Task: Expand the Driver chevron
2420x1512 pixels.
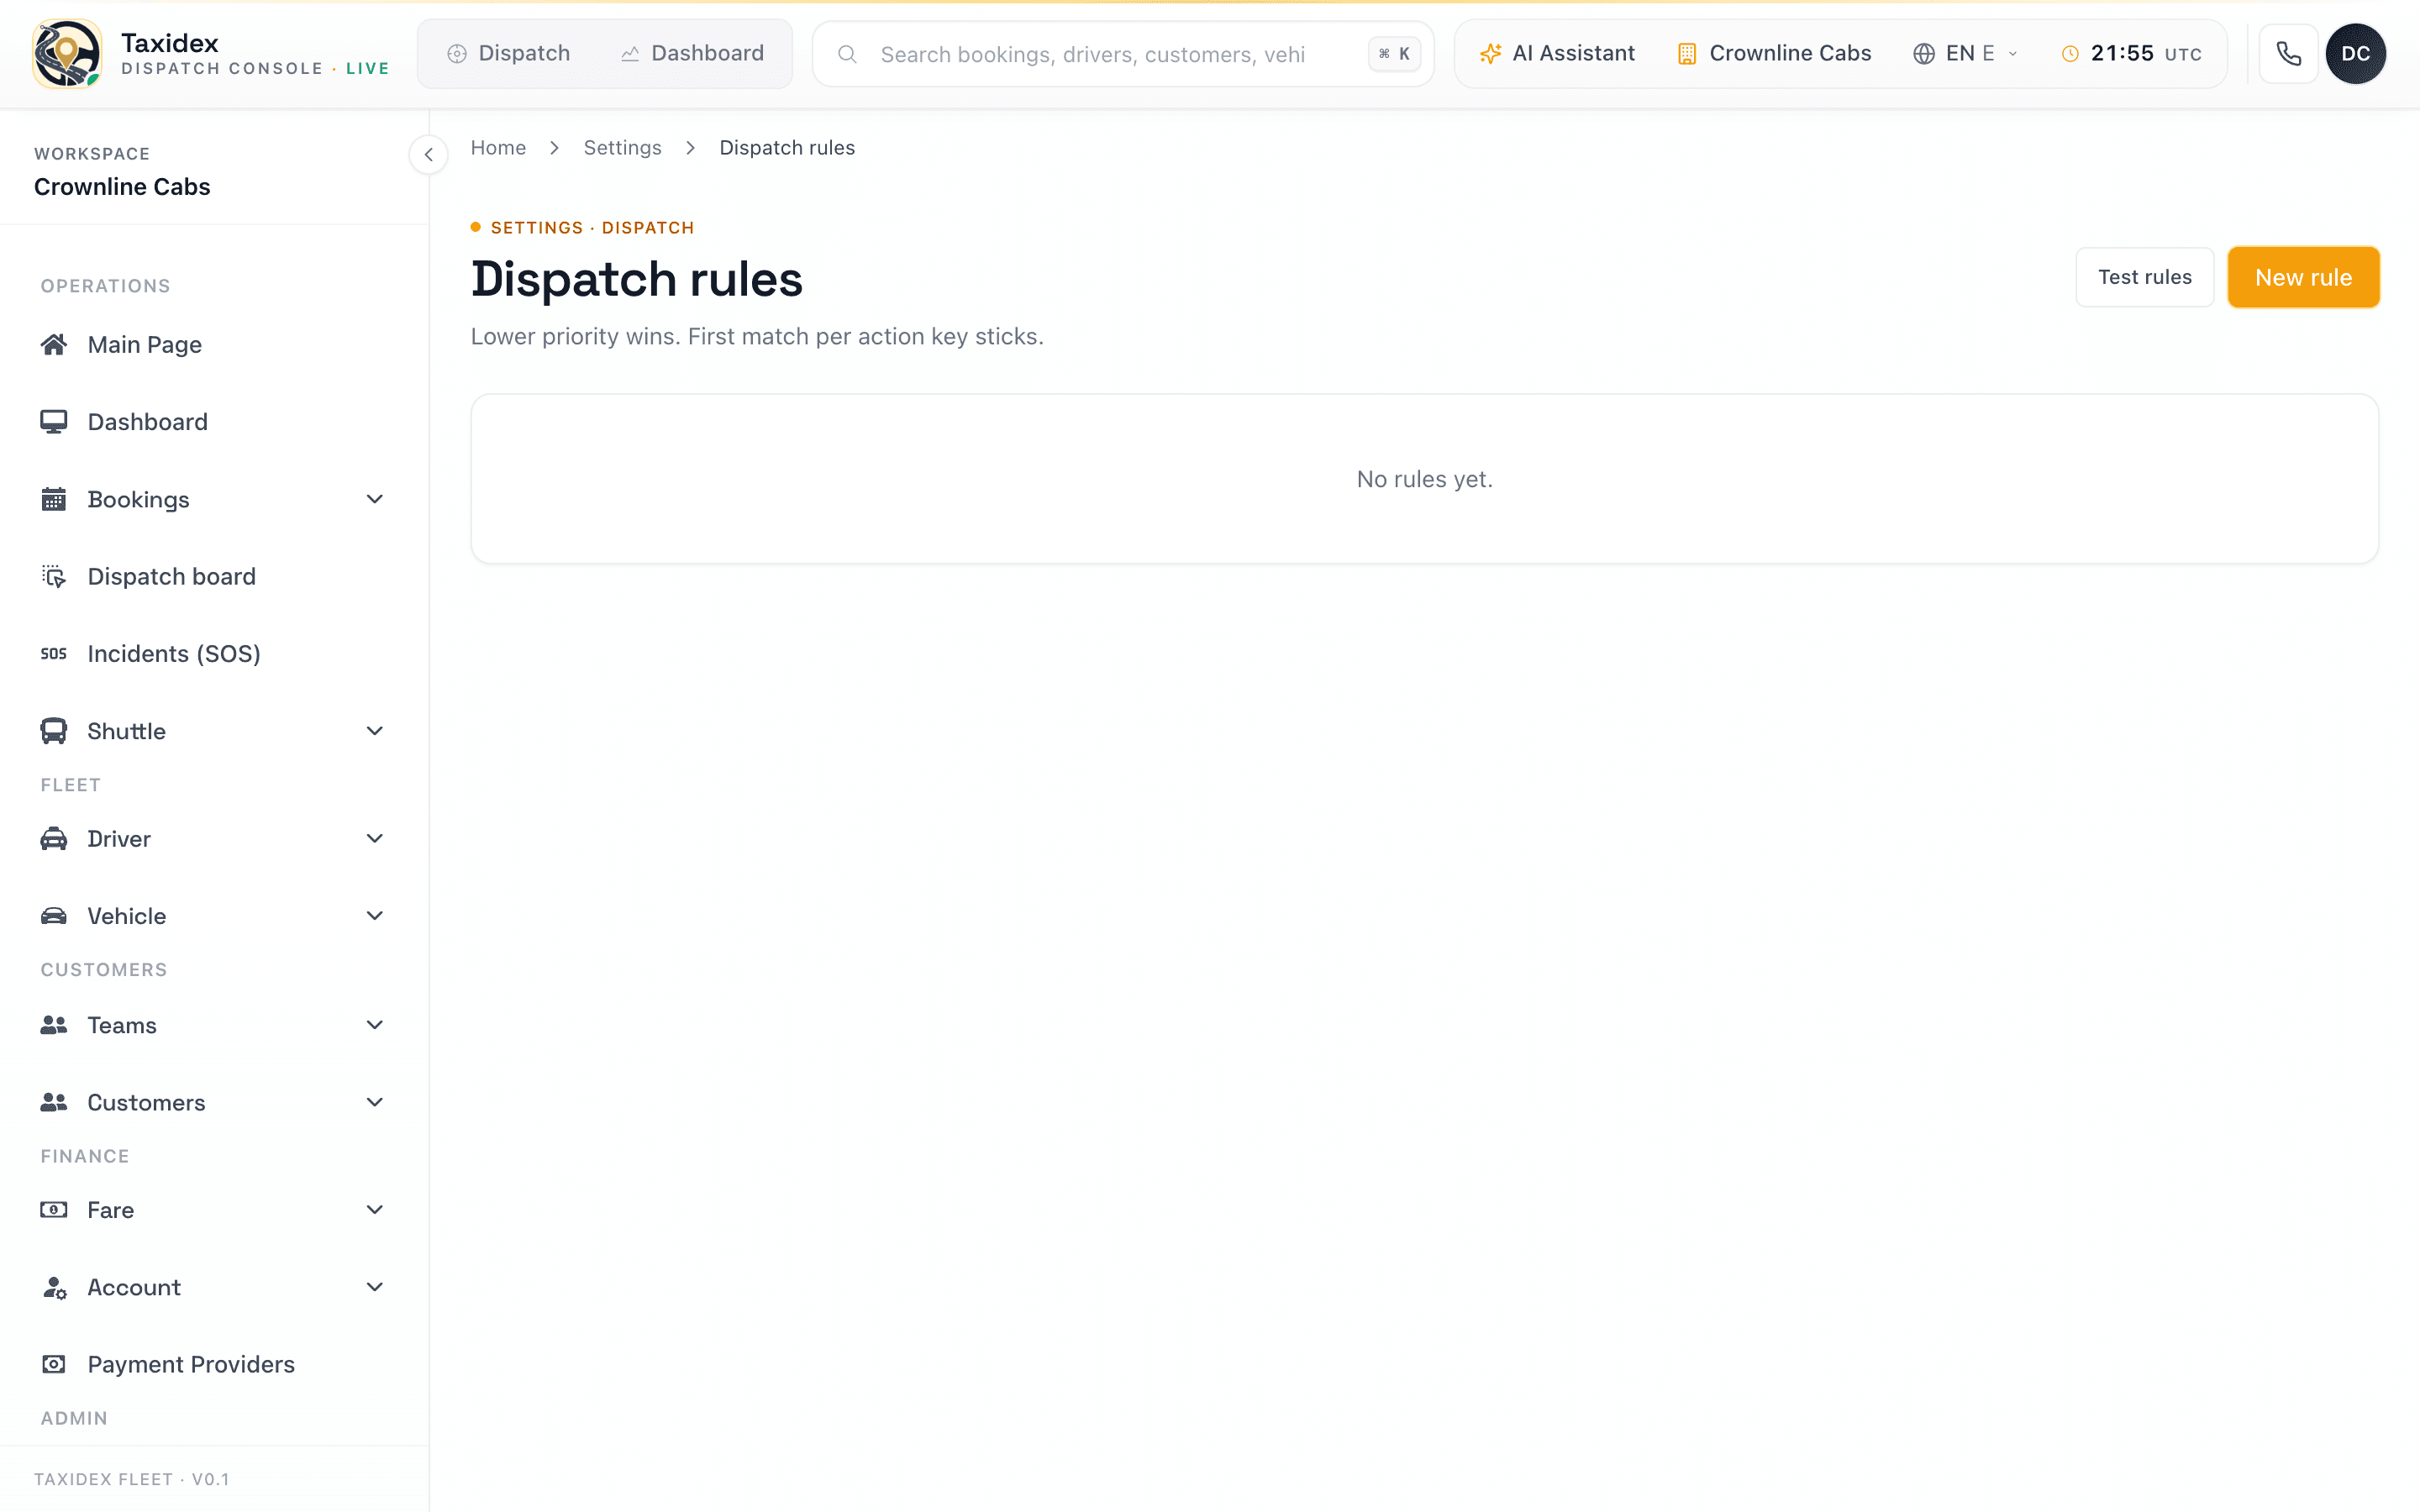Action: 375,839
